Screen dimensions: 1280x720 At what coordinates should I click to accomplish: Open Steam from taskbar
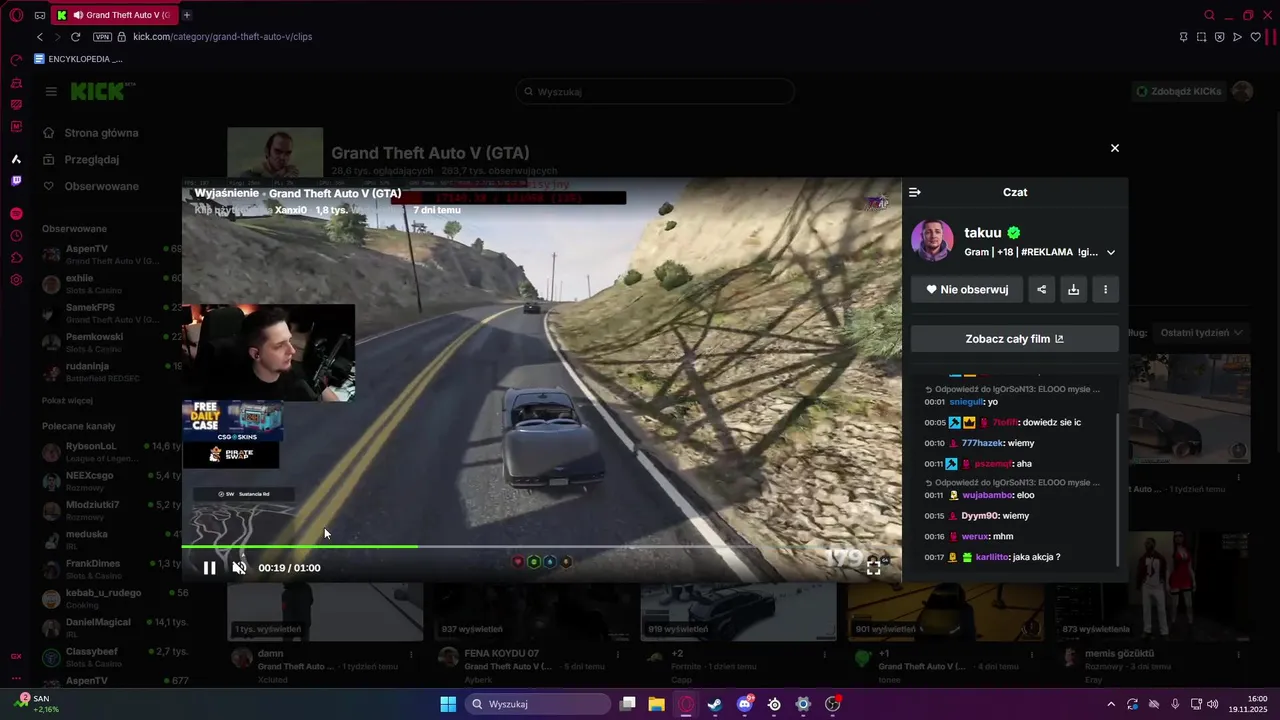click(715, 704)
